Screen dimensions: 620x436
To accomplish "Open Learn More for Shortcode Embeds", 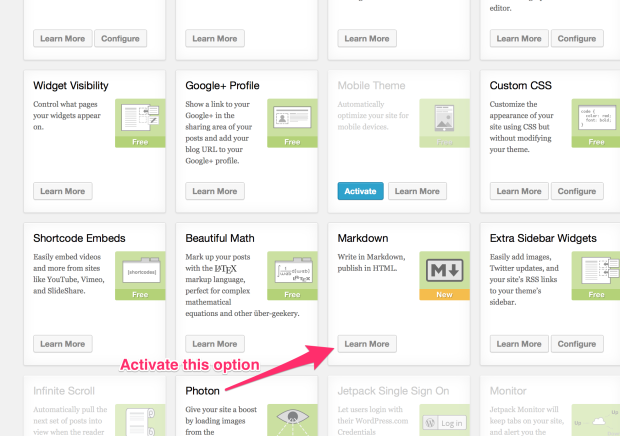I will pyautogui.click(x=62, y=344).
